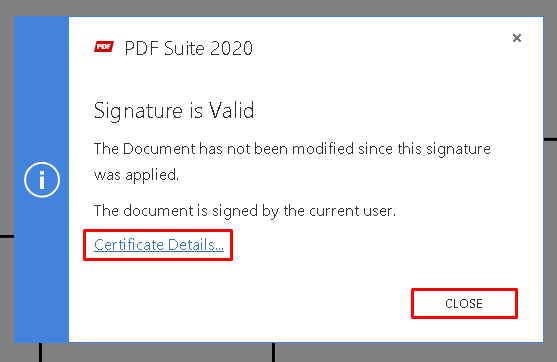Image resolution: width=557 pixels, height=362 pixels.
Task: Open the Certificate Details link
Action: point(159,245)
